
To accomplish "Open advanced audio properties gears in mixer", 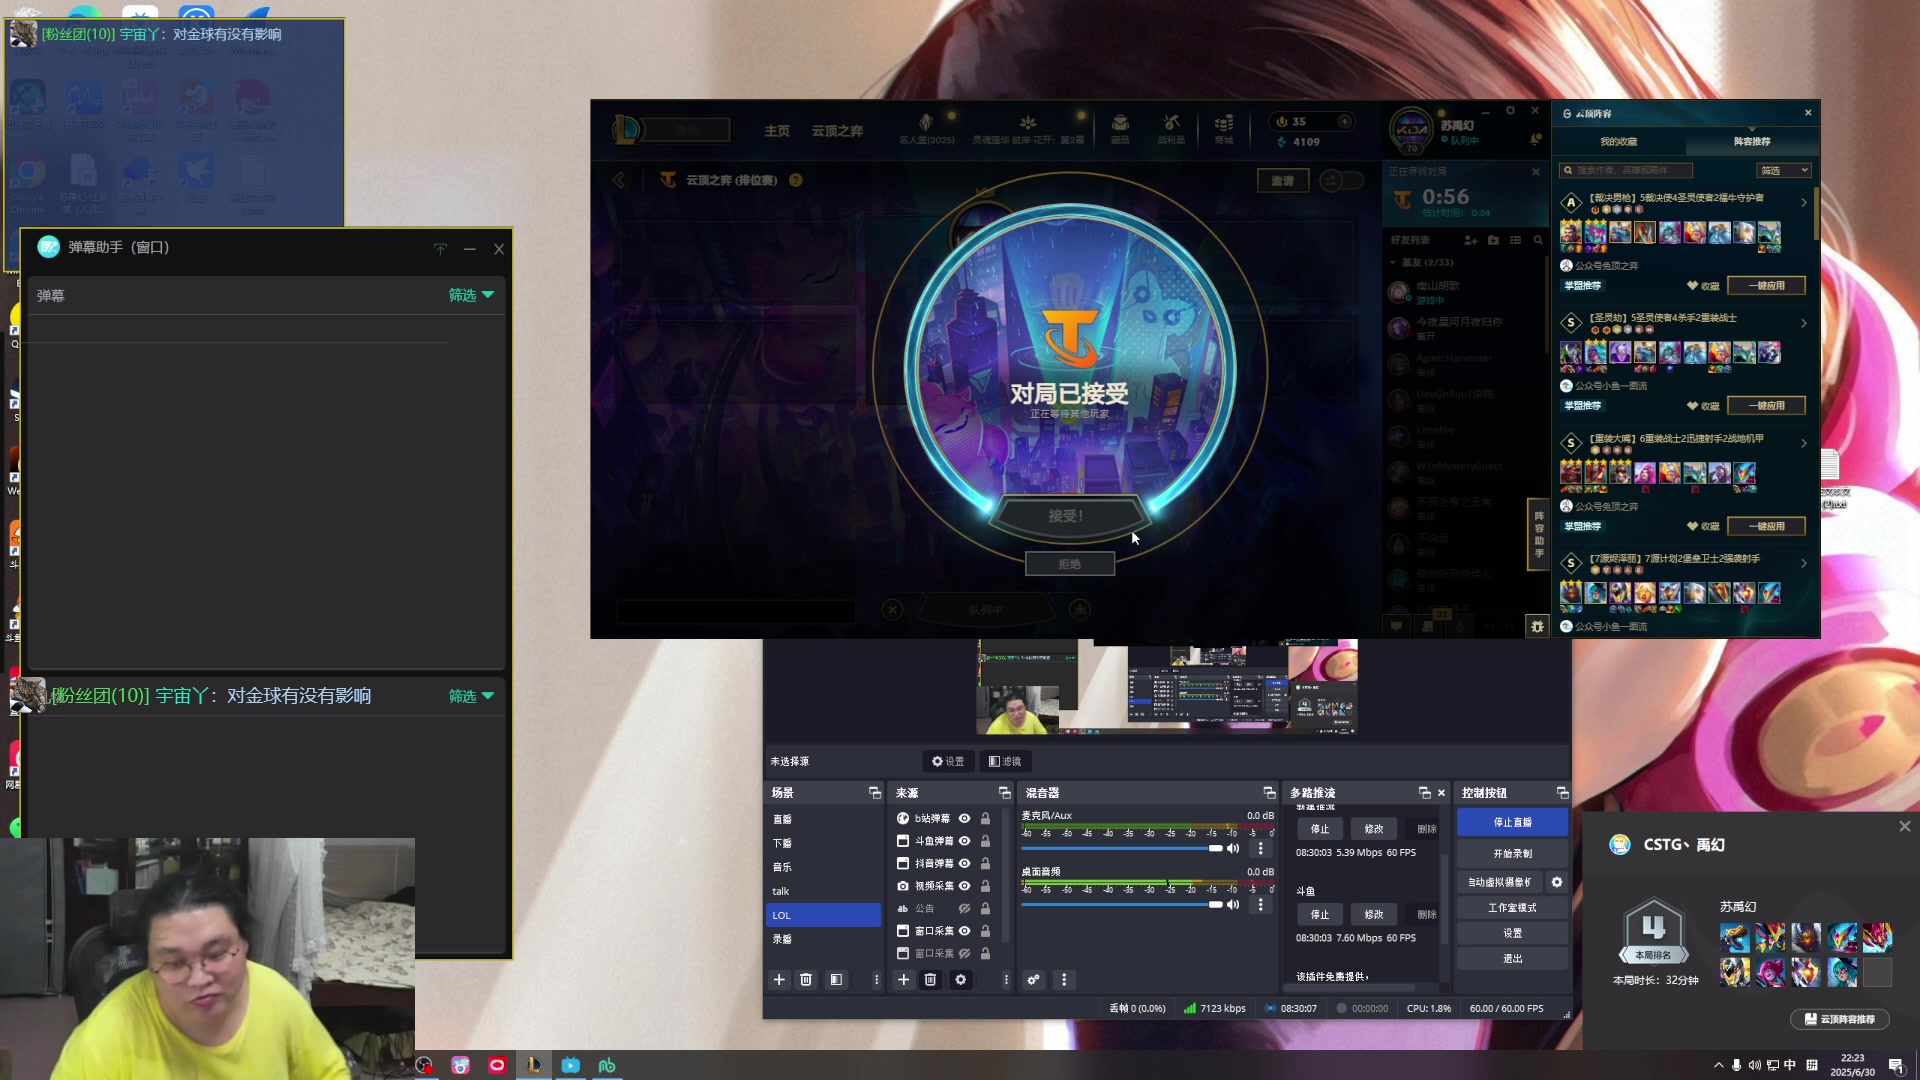I will (x=1033, y=979).
